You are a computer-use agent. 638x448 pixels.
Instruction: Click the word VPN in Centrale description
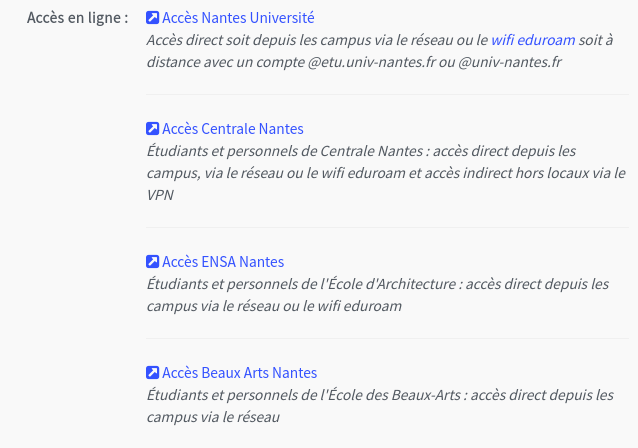click(x=160, y=195)
